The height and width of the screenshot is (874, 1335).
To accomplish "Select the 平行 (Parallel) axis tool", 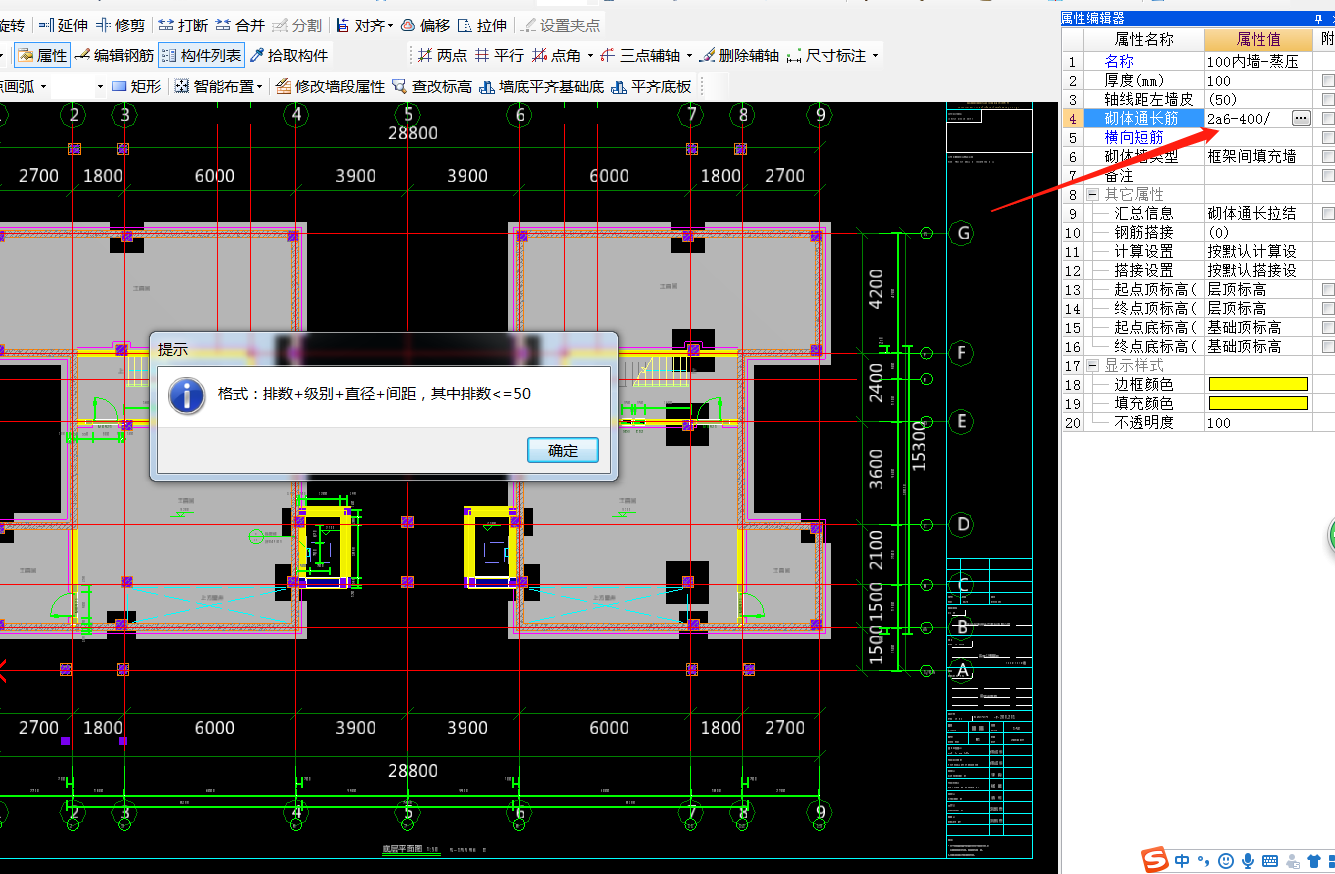I will click(x=499, y=56).
